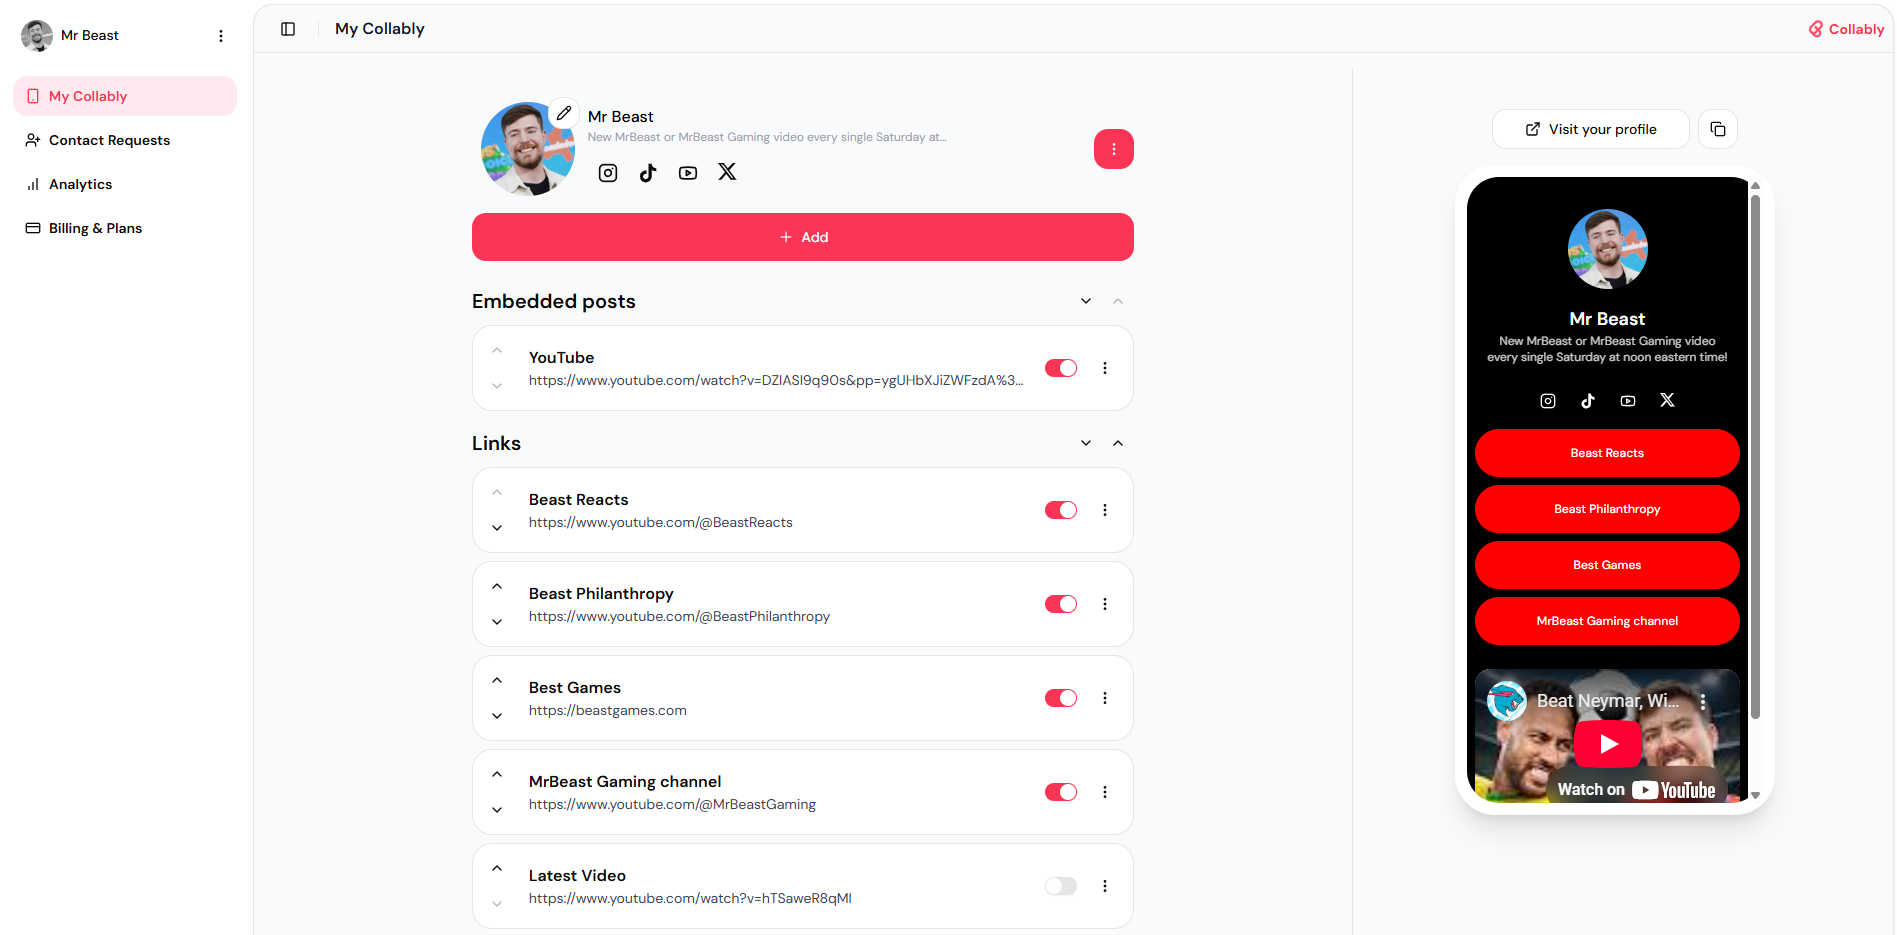Open red profile options menu button
The width and height of the screenshot is (1897, 935).
click(x=1114, y=149)
